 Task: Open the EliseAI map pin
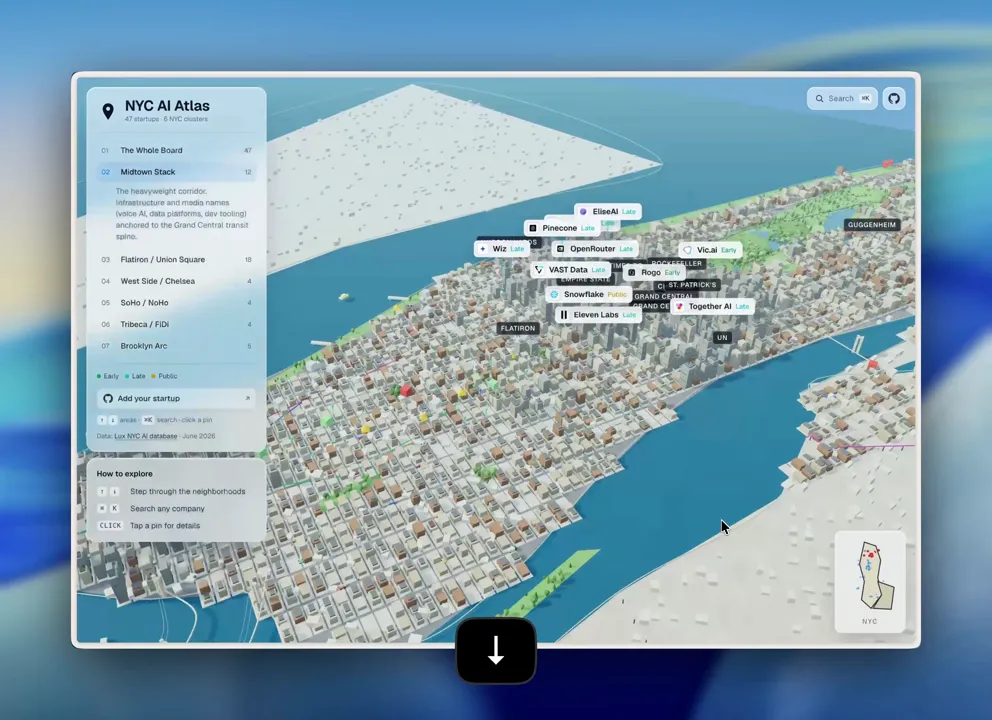pyautogui.click(x=607, y=212)
